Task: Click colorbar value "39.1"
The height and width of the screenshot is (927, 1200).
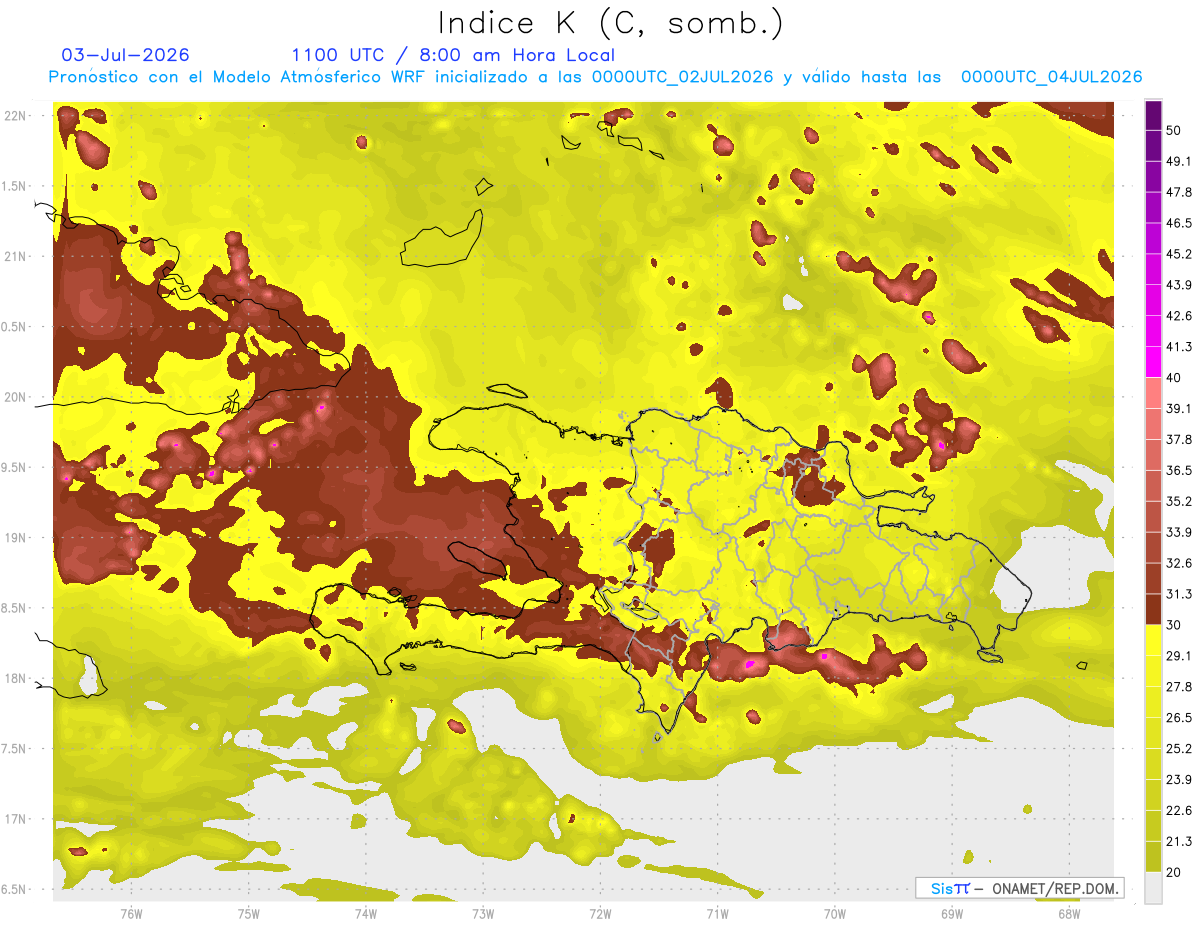Action: 1179,408
